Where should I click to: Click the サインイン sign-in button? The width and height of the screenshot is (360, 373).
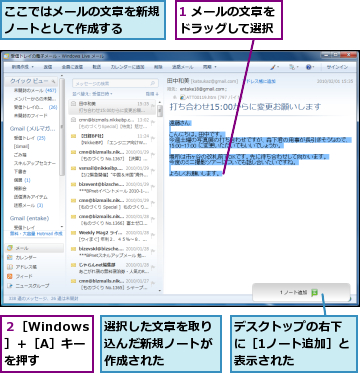(x=337, y=67)
